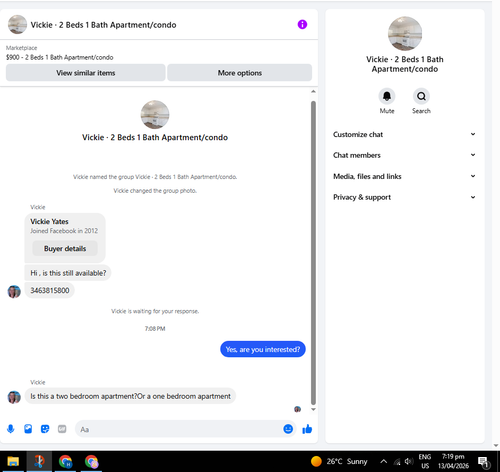Expand Media, files and links section
This screenshot has width=500, height=472.
coord(404,176)
